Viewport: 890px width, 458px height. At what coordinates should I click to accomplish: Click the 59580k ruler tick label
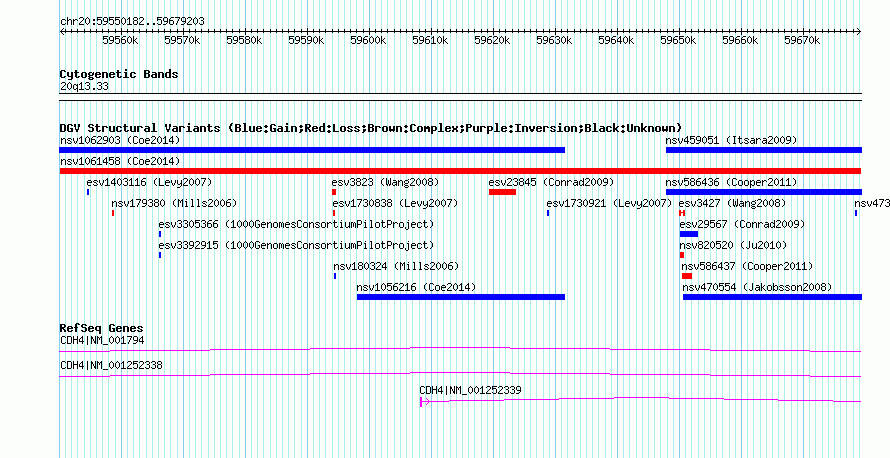coord(245,40)
